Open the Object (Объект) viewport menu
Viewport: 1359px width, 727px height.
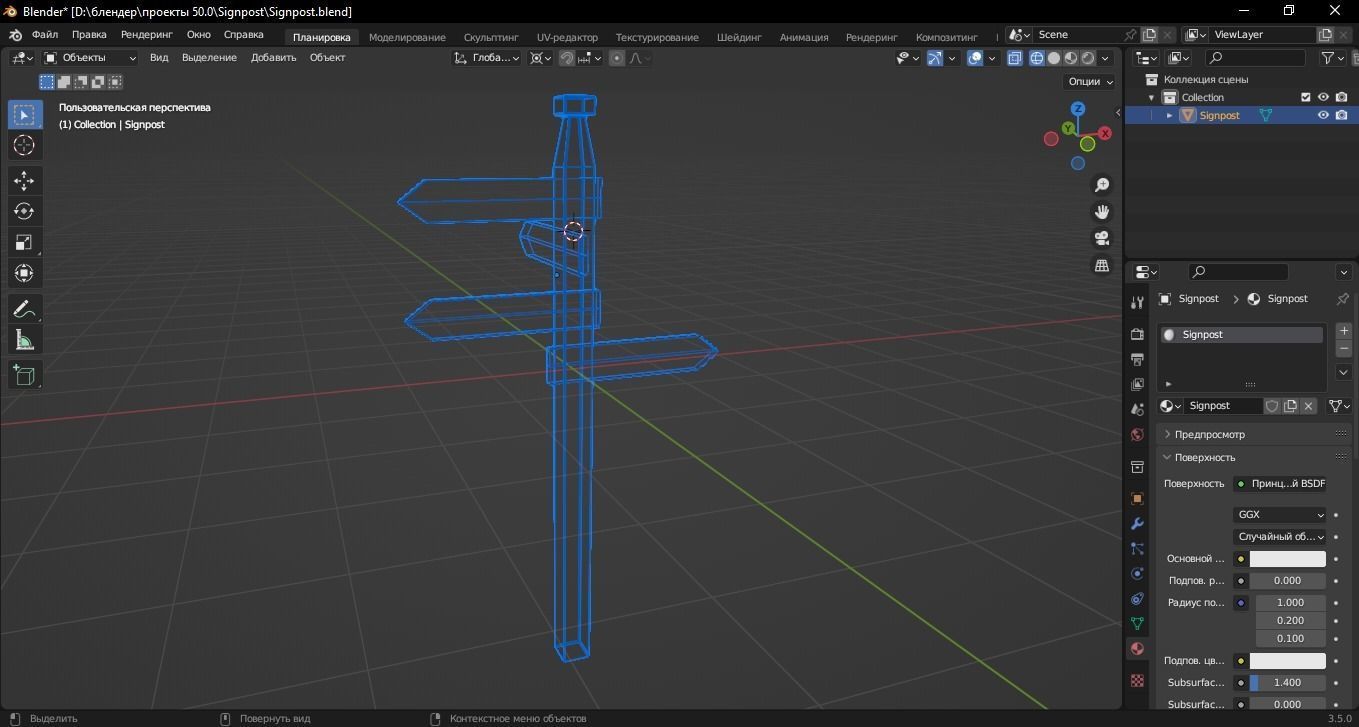coord(327,58)
